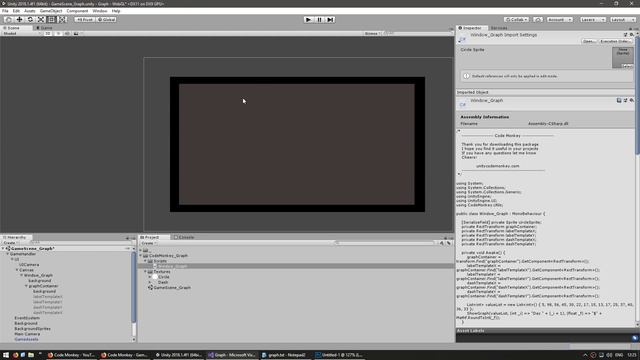This screenshot has height=360, width=640.
Task: Open the Assets menu
Action: 29,11
